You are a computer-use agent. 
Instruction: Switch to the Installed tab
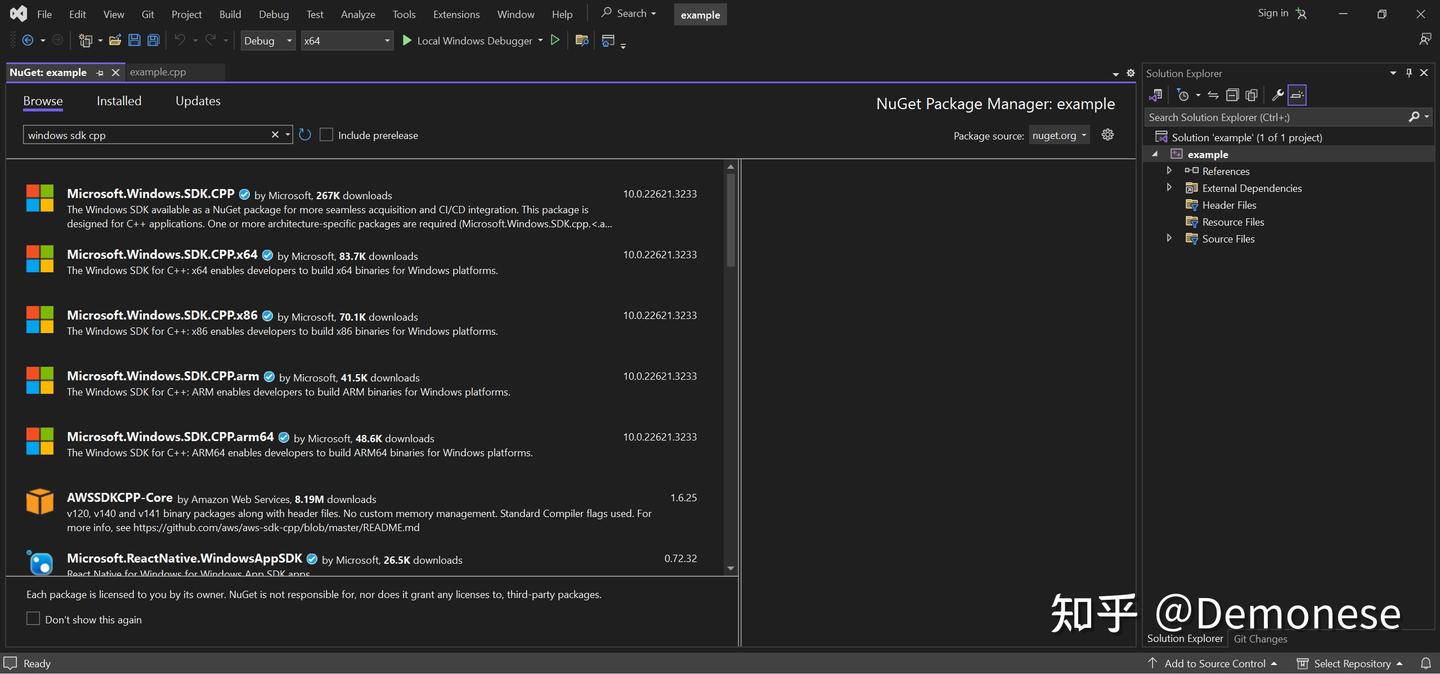[119, 101]
